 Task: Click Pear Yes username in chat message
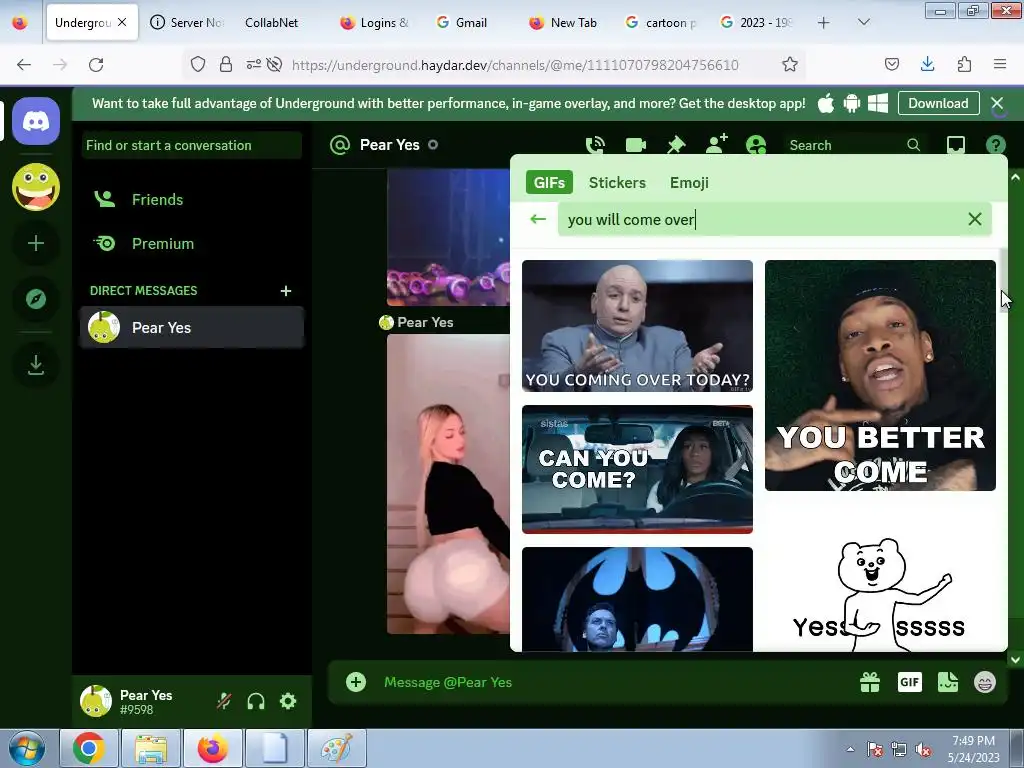[x=425, y=322]
